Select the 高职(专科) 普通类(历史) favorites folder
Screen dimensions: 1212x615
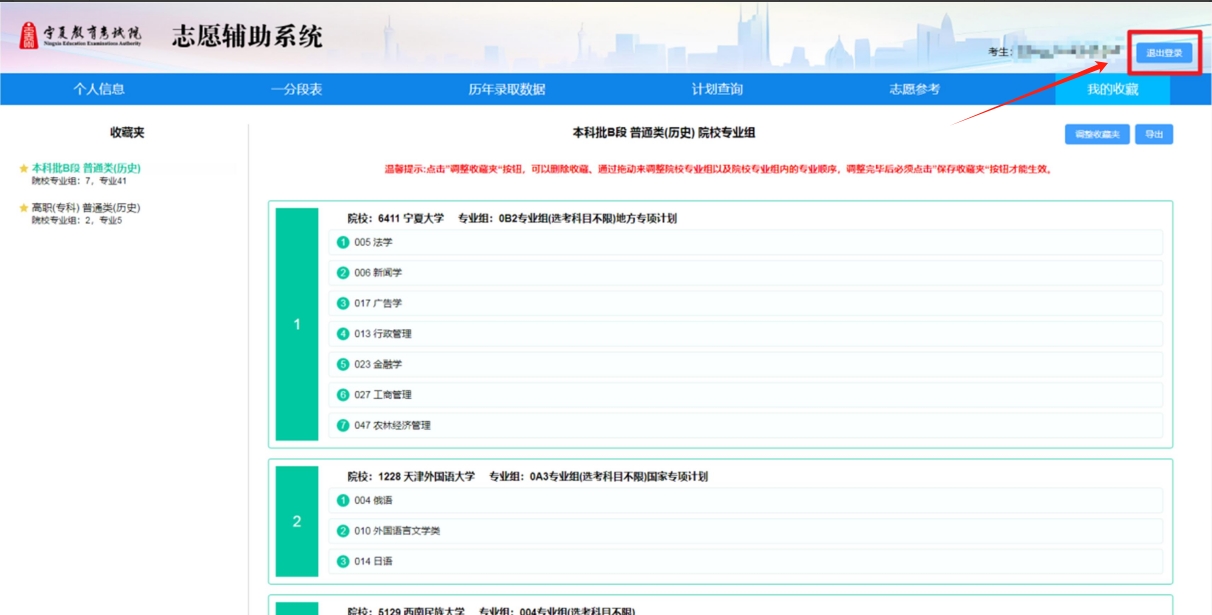85,208
